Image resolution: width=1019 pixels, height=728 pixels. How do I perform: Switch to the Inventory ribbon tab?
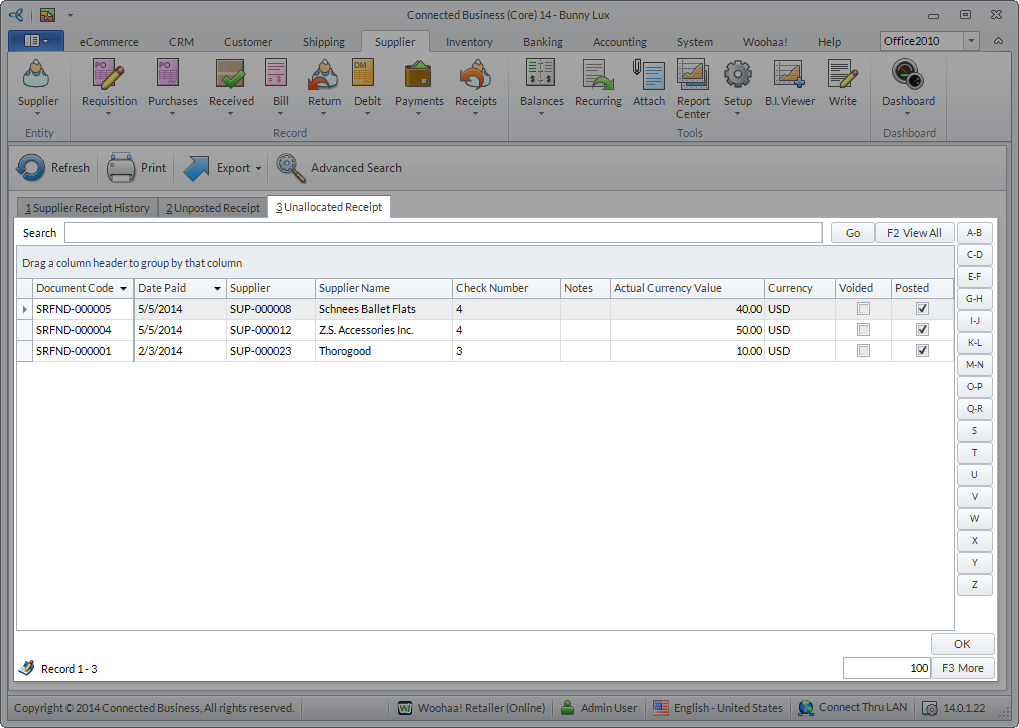469,42
